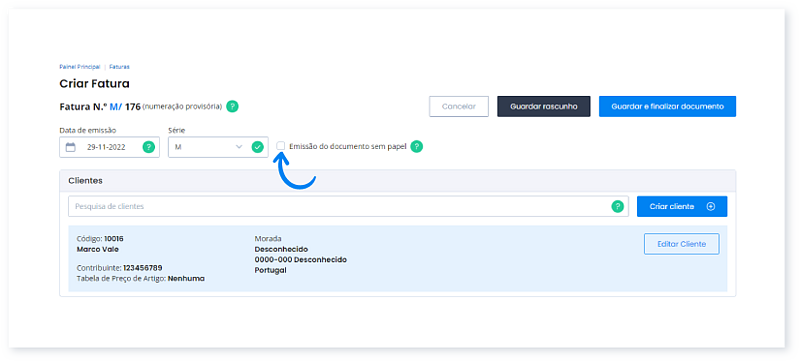Click help icon in client search box
Image resolution: width=800 pixels, height=362 pixels.
[x=617, y=206]
